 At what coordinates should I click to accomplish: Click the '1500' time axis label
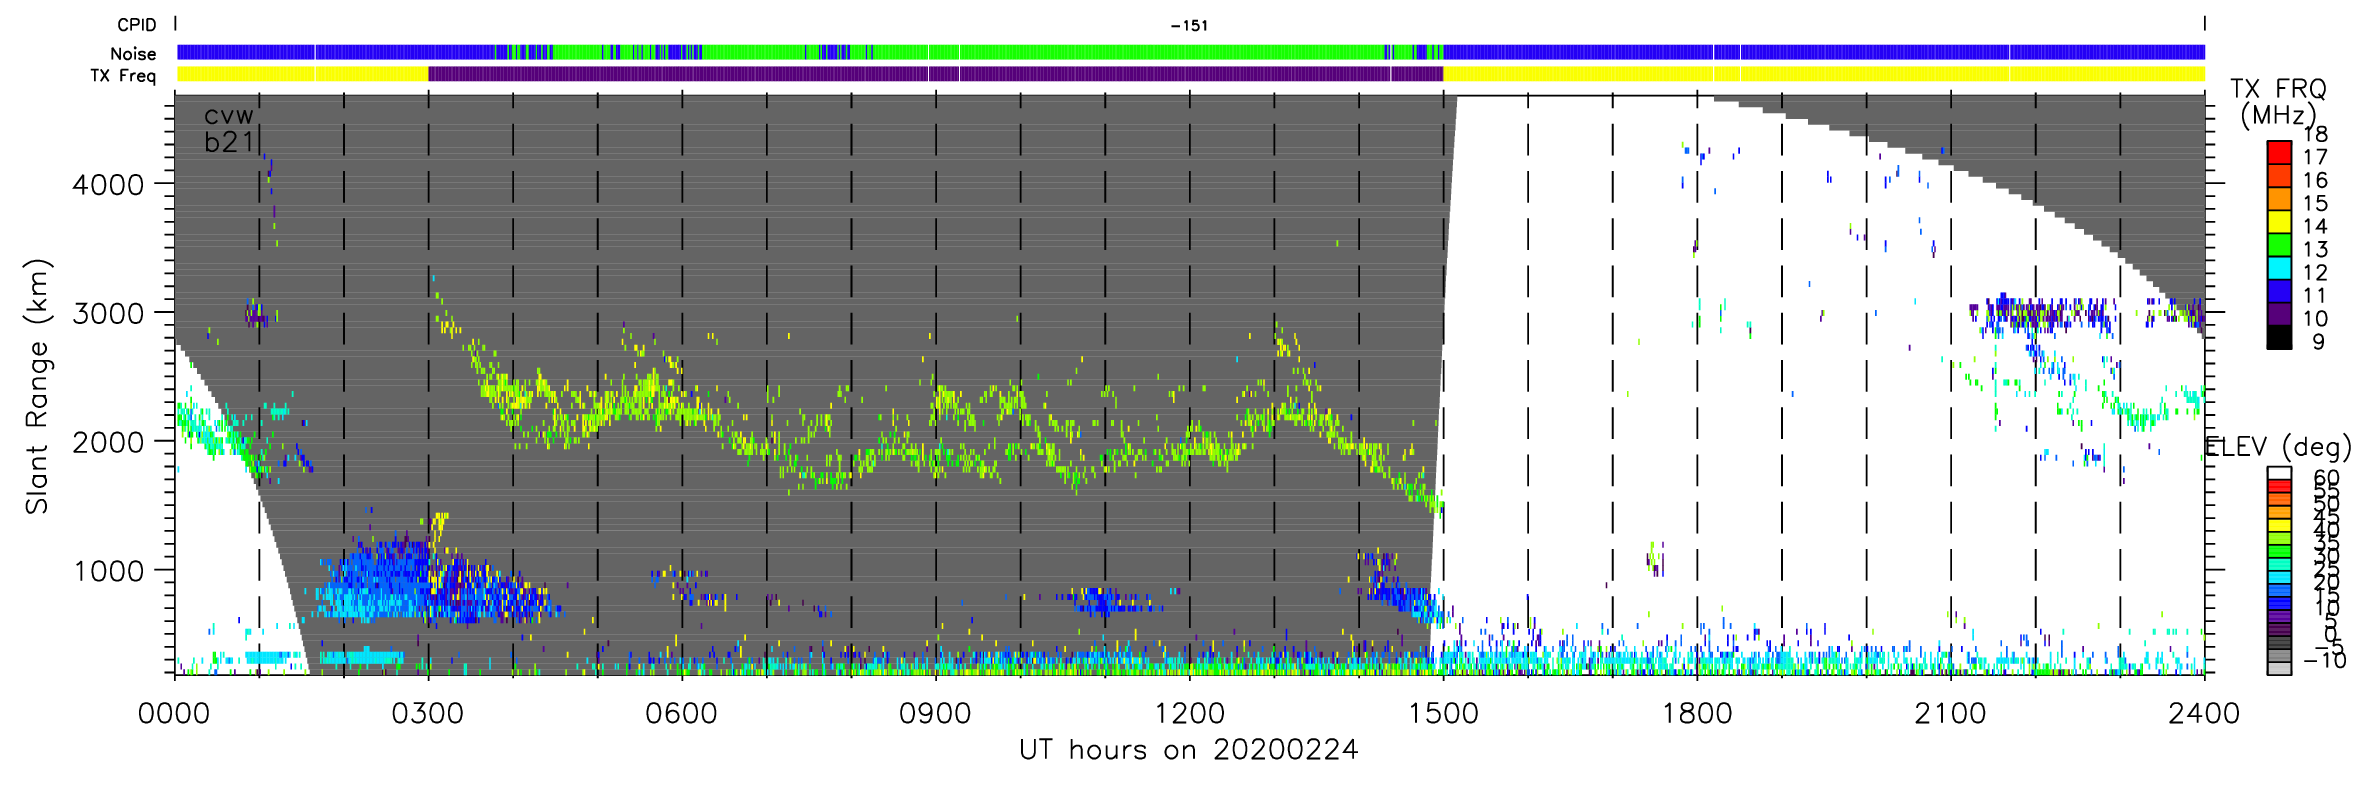1443,714
